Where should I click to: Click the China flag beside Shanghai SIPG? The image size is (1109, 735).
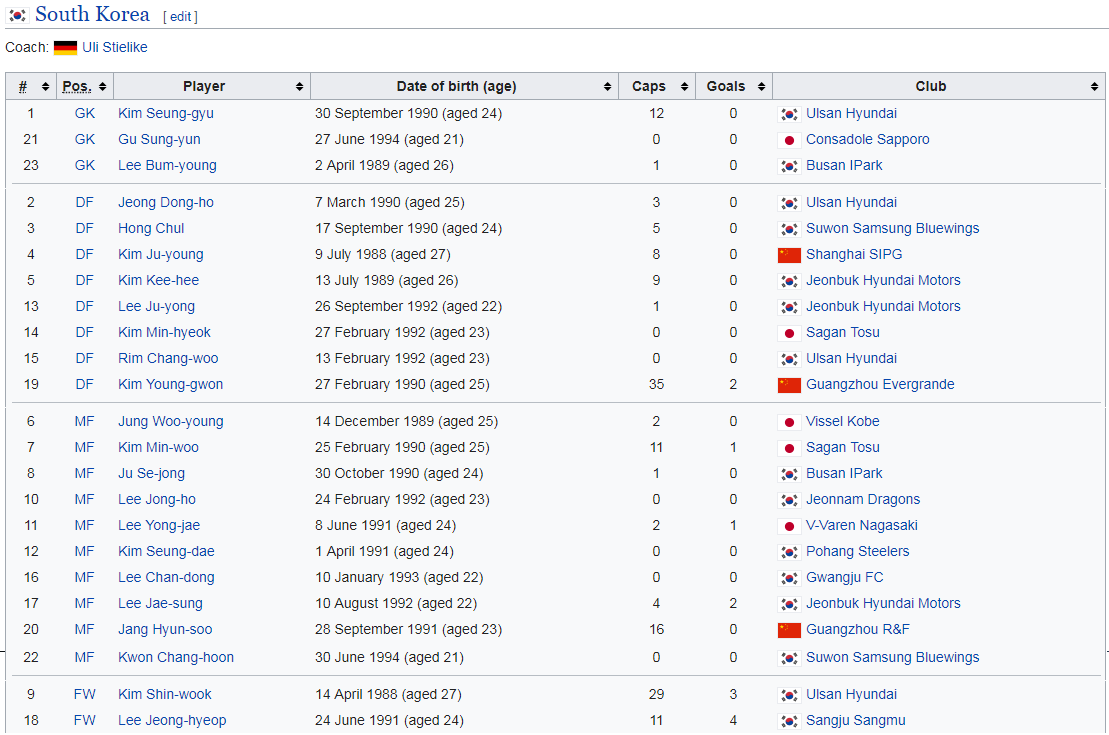tap(789, 255)
